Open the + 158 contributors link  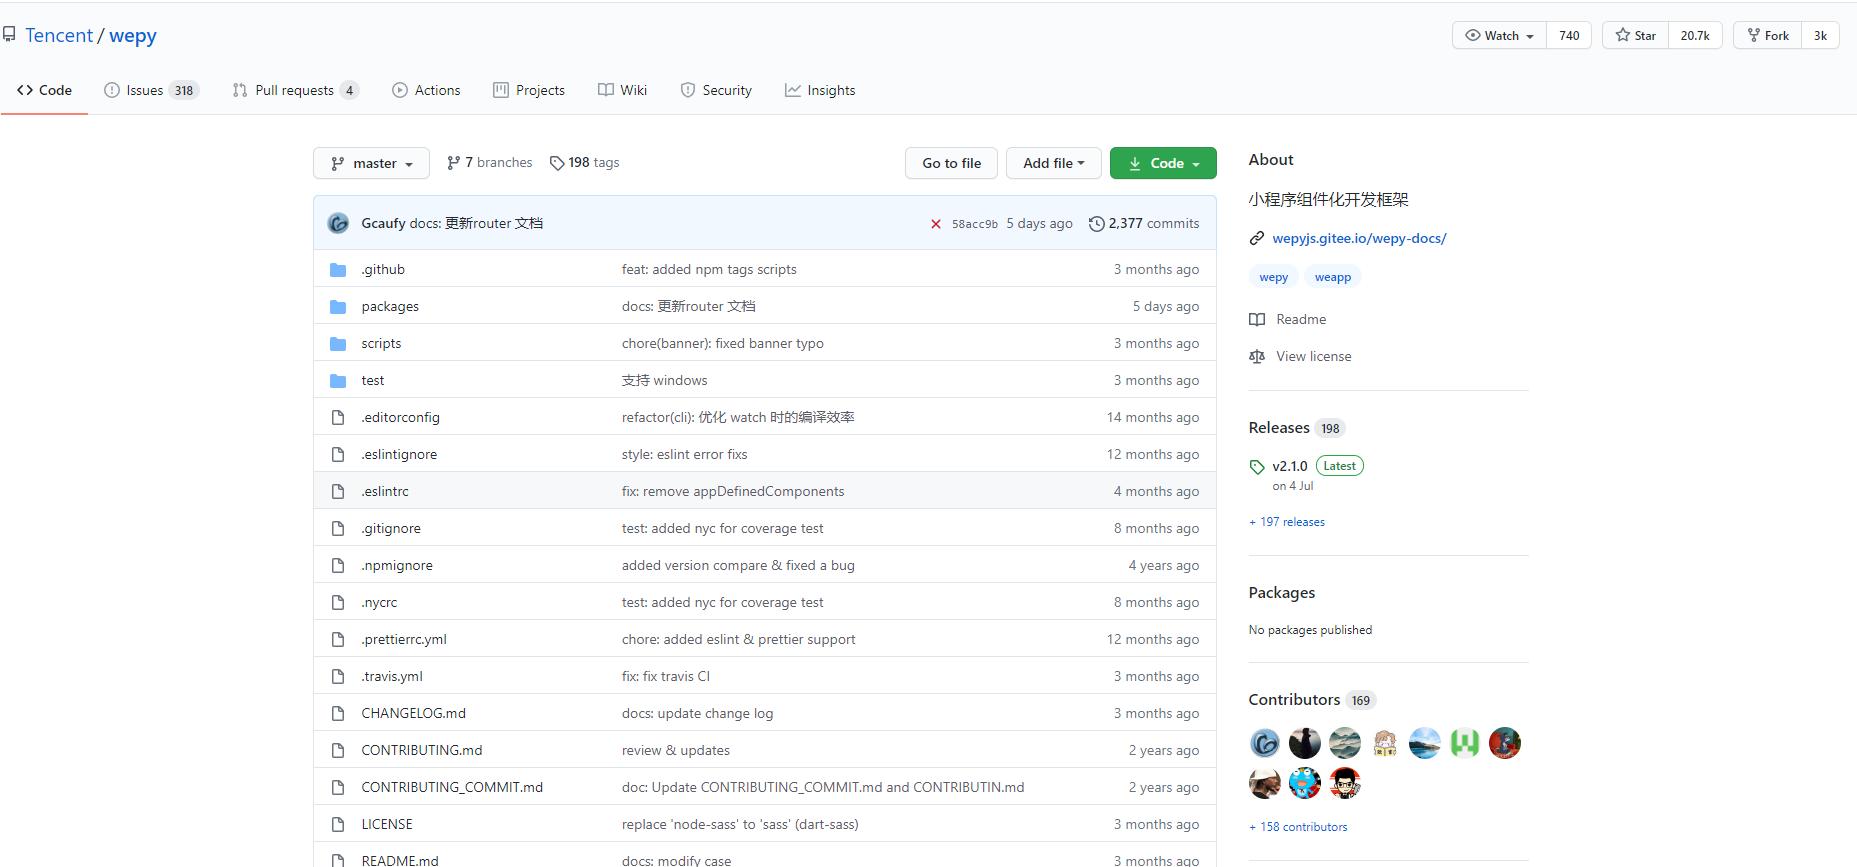[1298, 827]
